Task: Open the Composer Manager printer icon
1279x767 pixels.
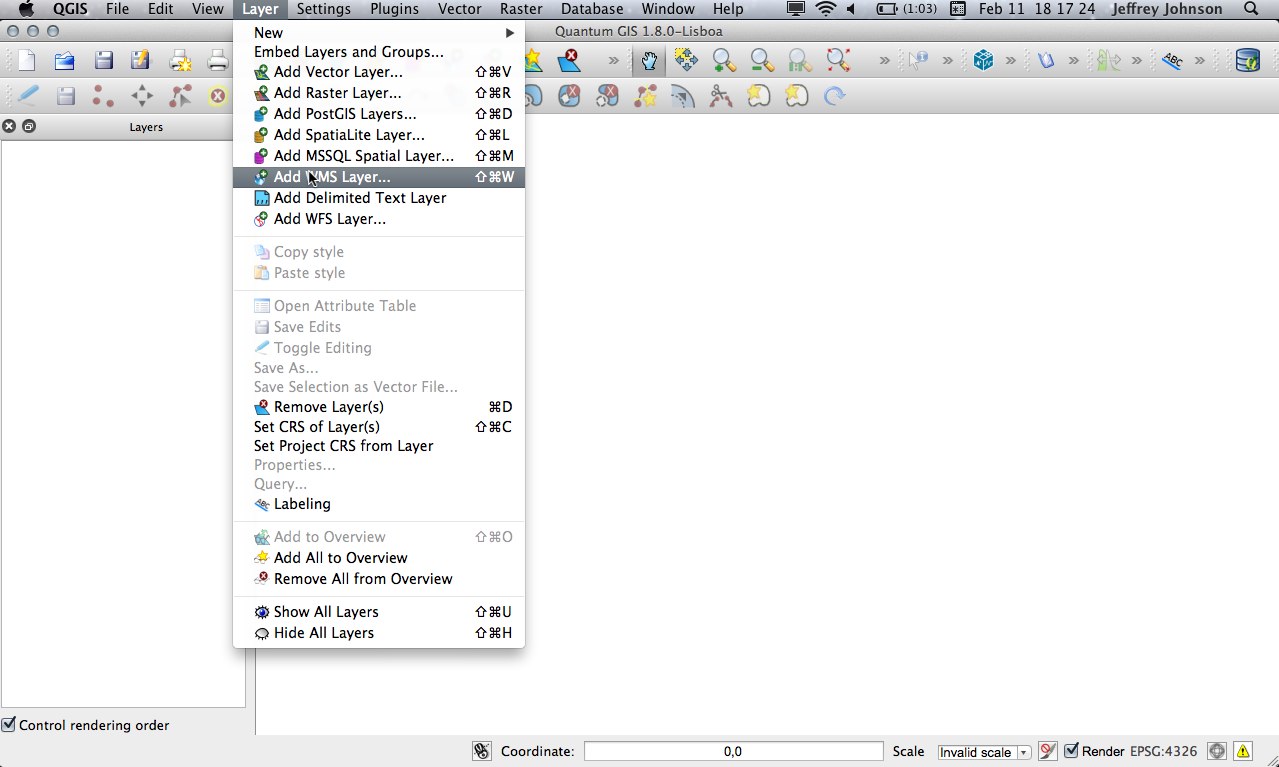Action: (218, 61)
